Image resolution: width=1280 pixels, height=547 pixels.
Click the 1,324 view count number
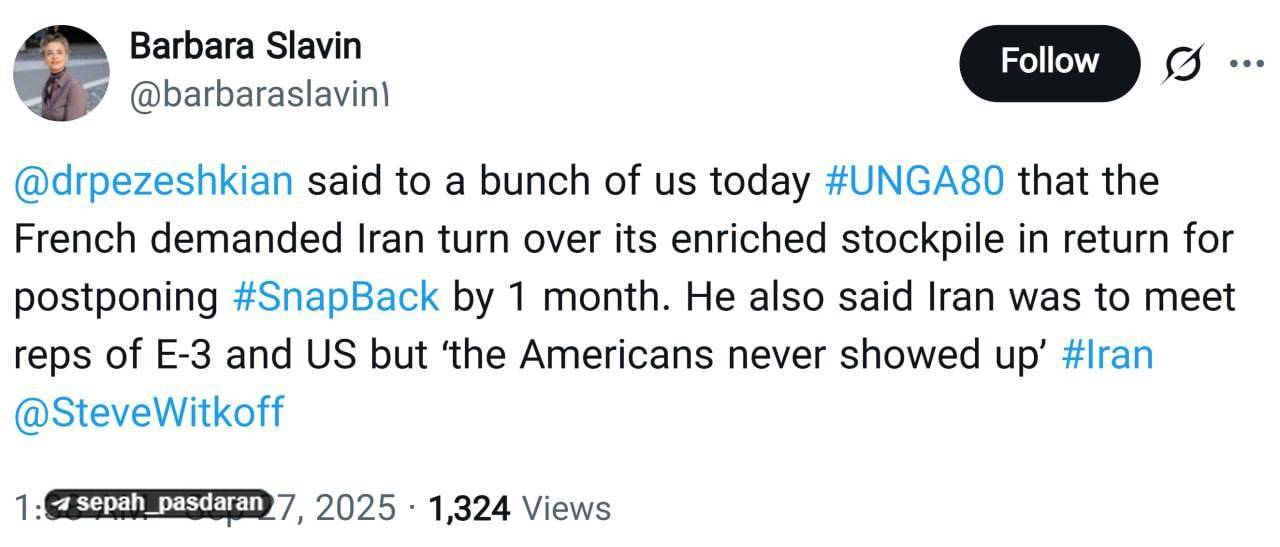pyautogui.click(x=470, y=509)
